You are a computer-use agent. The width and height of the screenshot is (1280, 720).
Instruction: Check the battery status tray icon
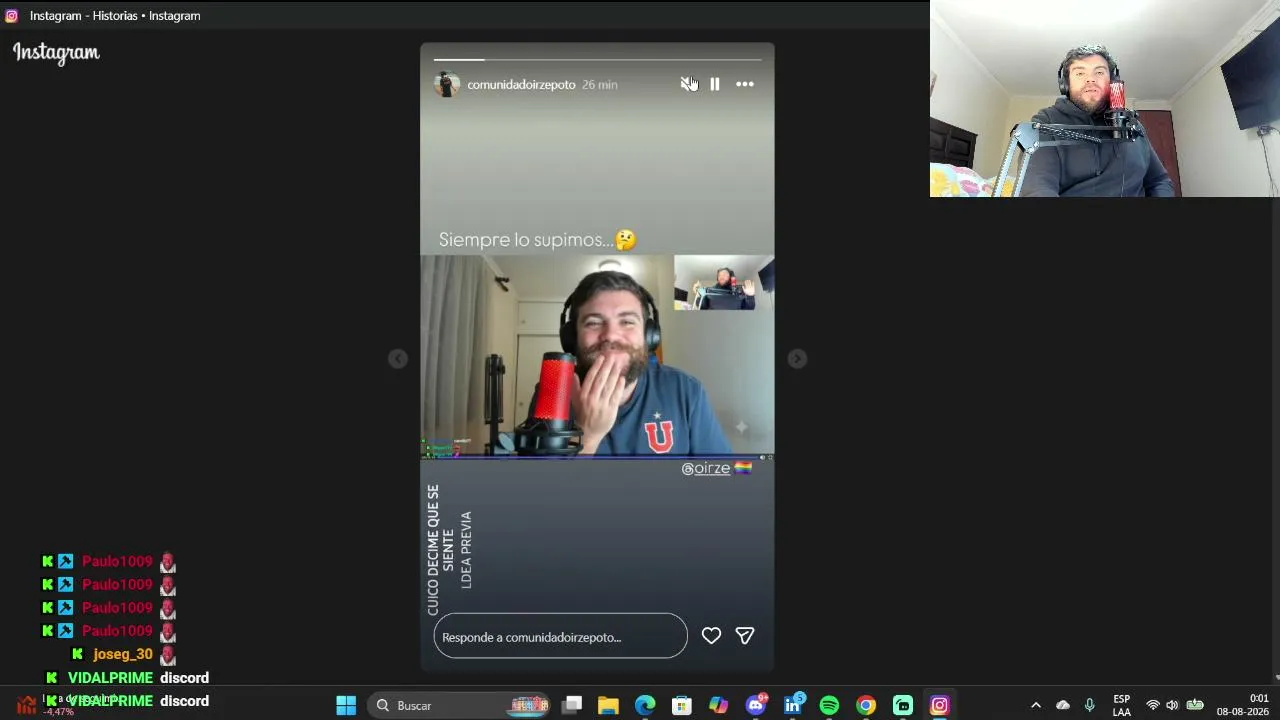[x=1195, y=706]
